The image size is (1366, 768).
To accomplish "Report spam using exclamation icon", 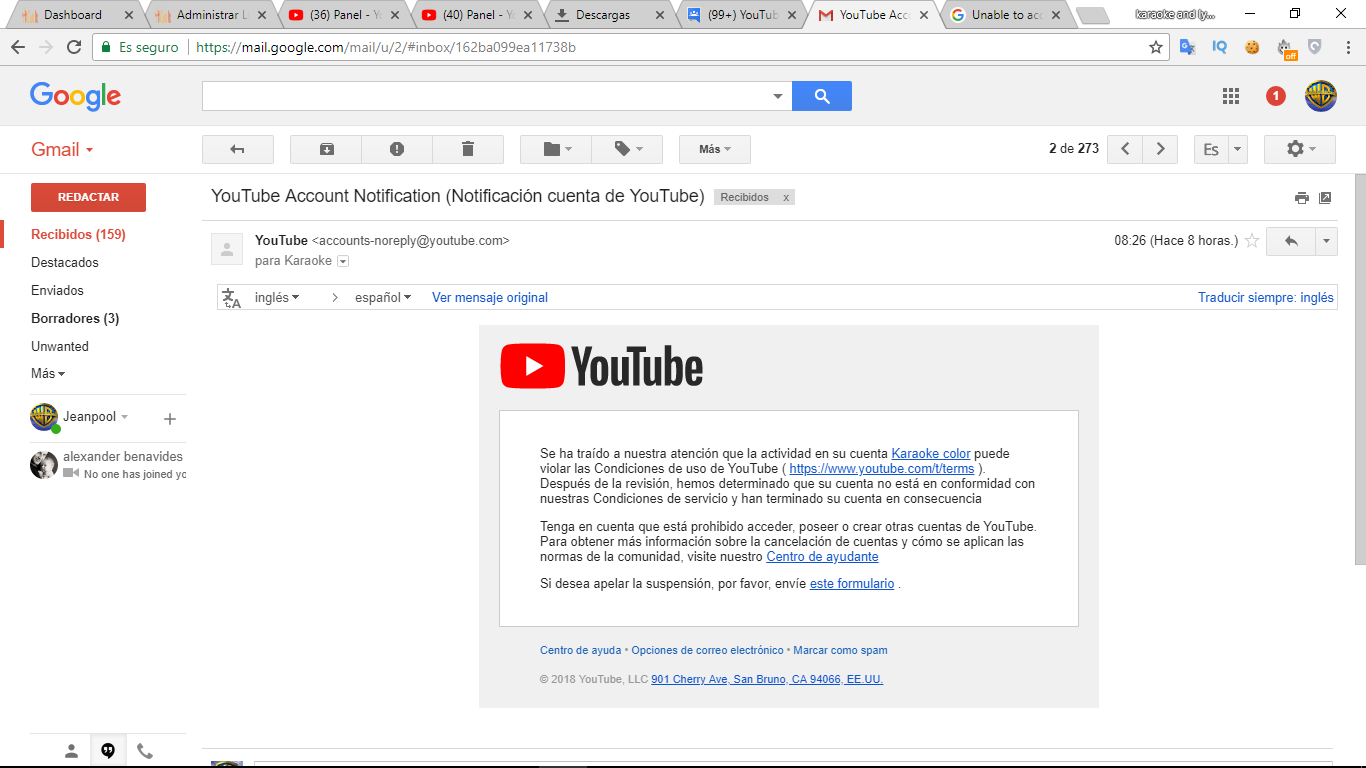I will point(397,149).
